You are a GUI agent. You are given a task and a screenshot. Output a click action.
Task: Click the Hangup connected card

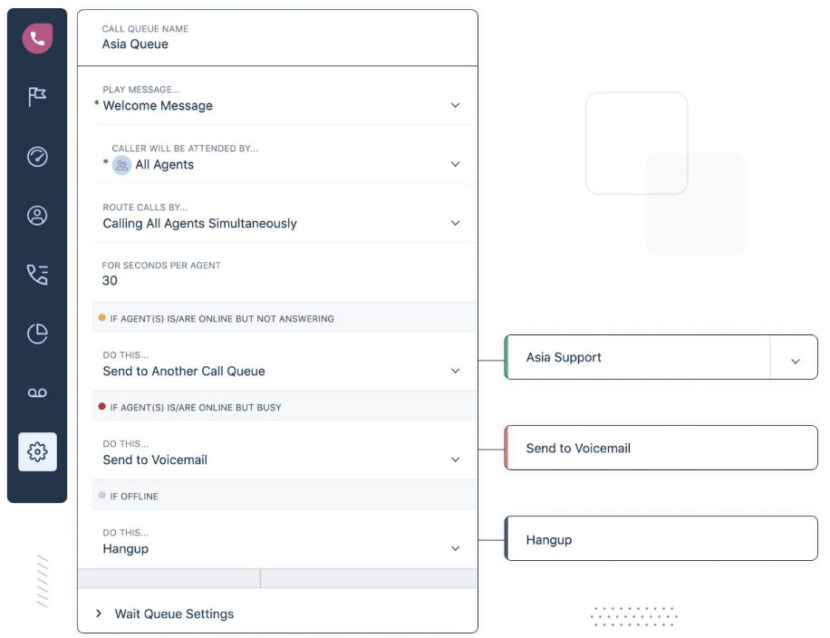tap(660, 539)
